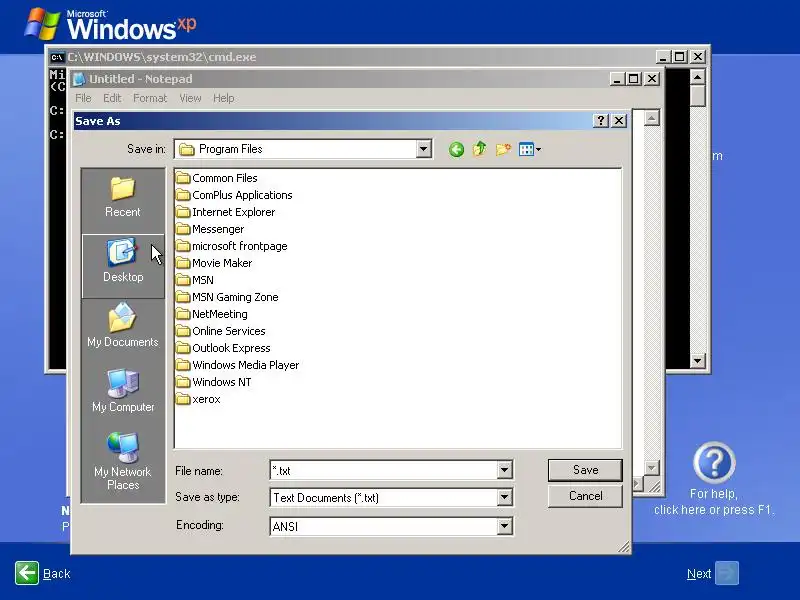Viewport: 800px width, 600px height.
Task: Click Notepad vertical scrollbar down arrow
Action: tap(651, 468)
